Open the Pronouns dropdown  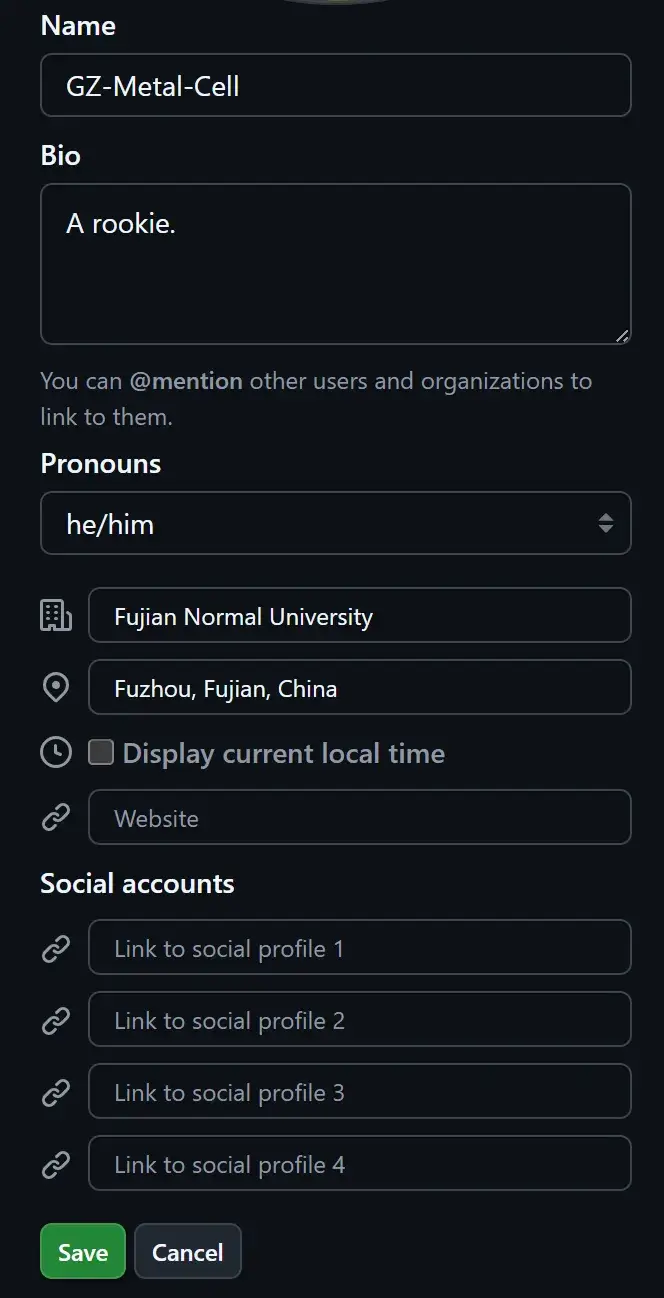click(336, 523)
